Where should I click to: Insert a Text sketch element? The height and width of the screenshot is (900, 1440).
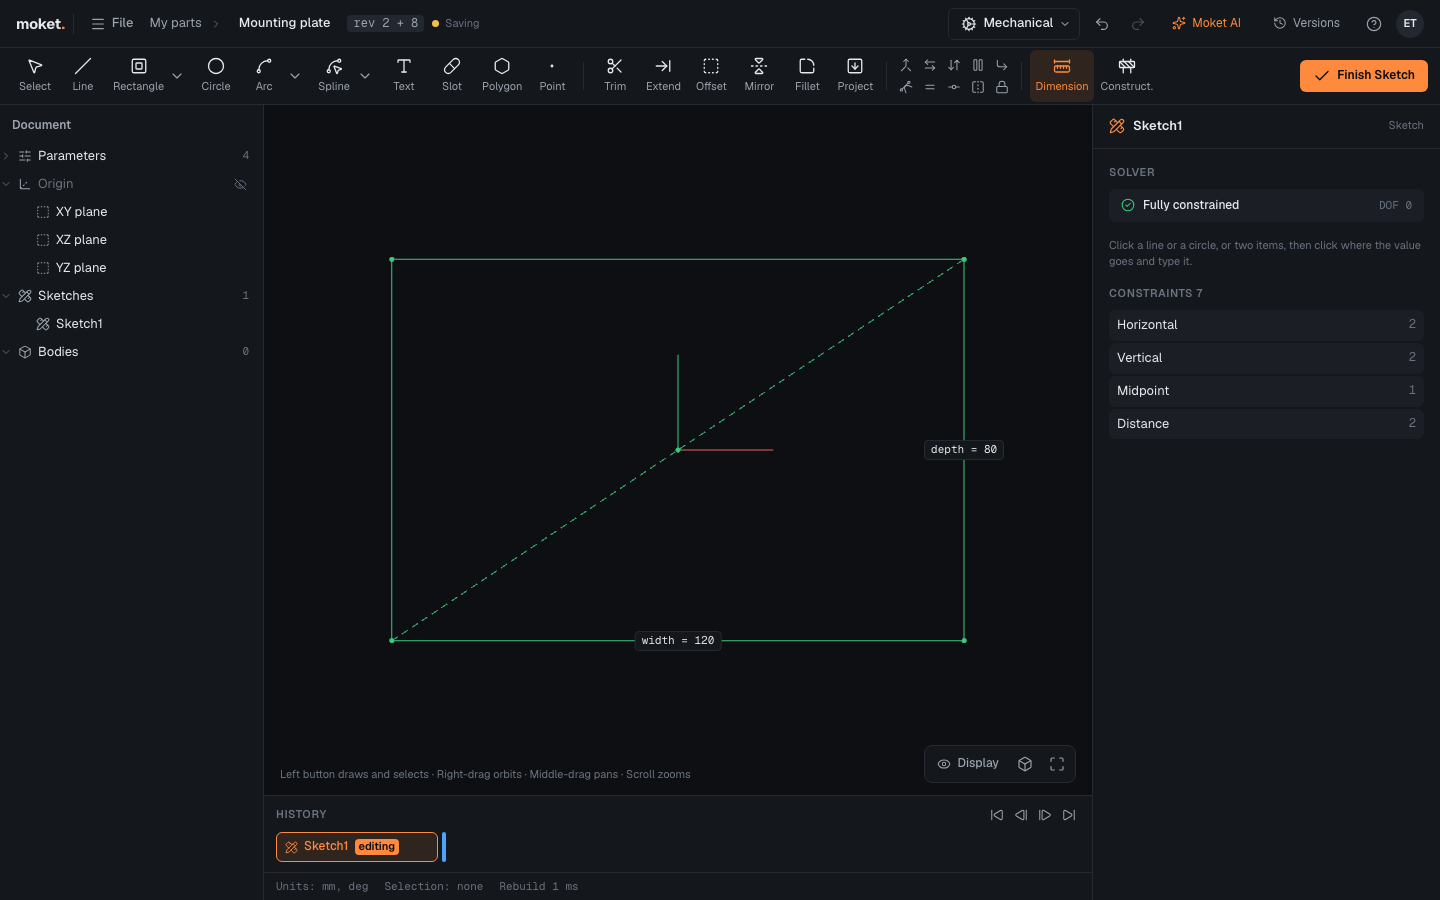click(404, 75)
